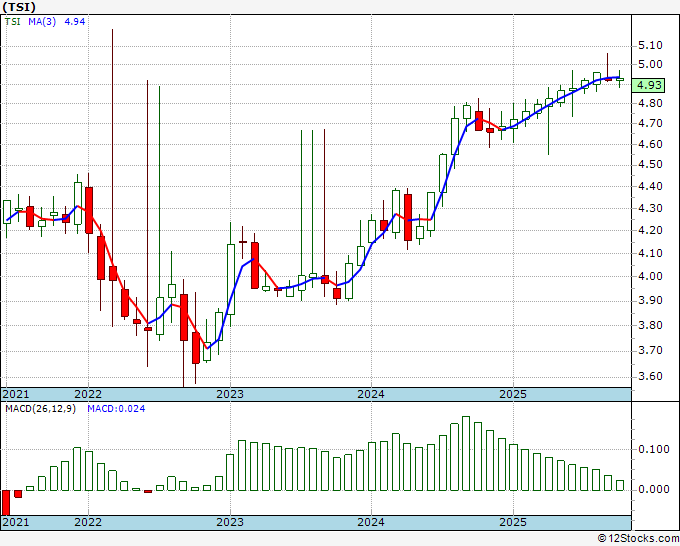Click 2023 on the price chart time axis
Screen dimensions: 680x546
[230, 394]
